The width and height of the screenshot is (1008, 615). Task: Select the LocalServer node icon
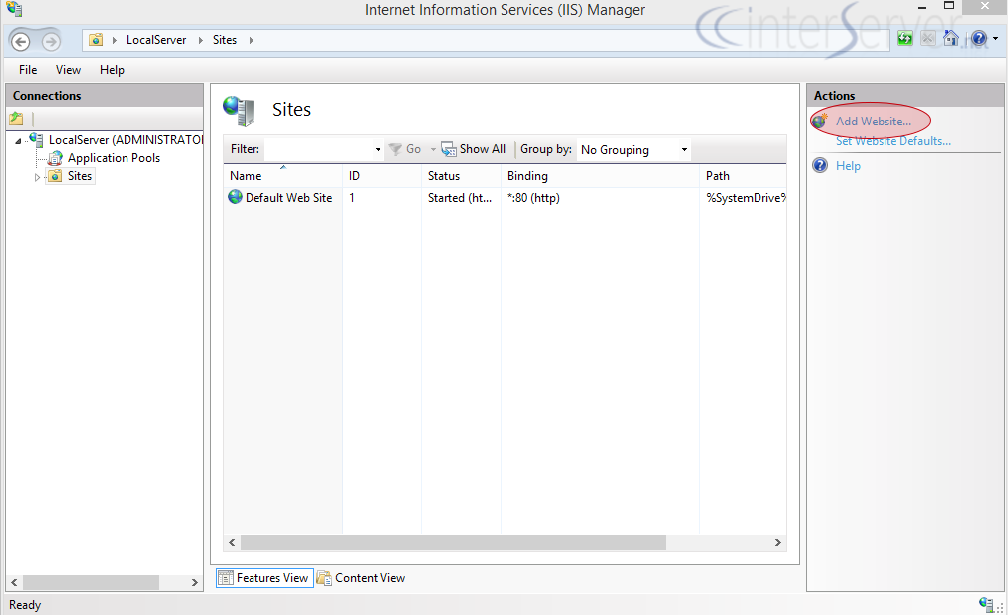click(x=37, y=139)
